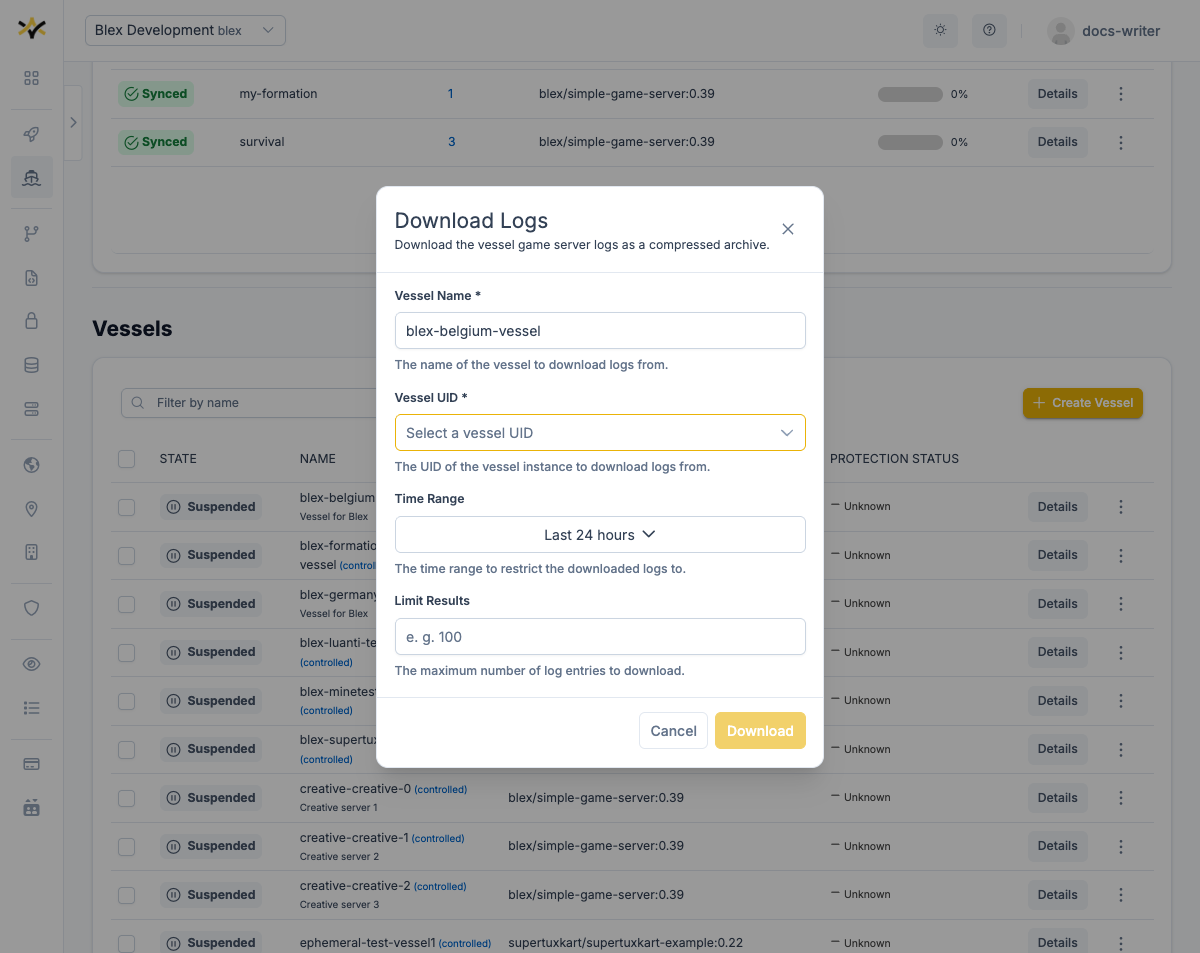Open more options for survival row
Viewport: 1200px width, 953px height.
[x=1120, y=142]
